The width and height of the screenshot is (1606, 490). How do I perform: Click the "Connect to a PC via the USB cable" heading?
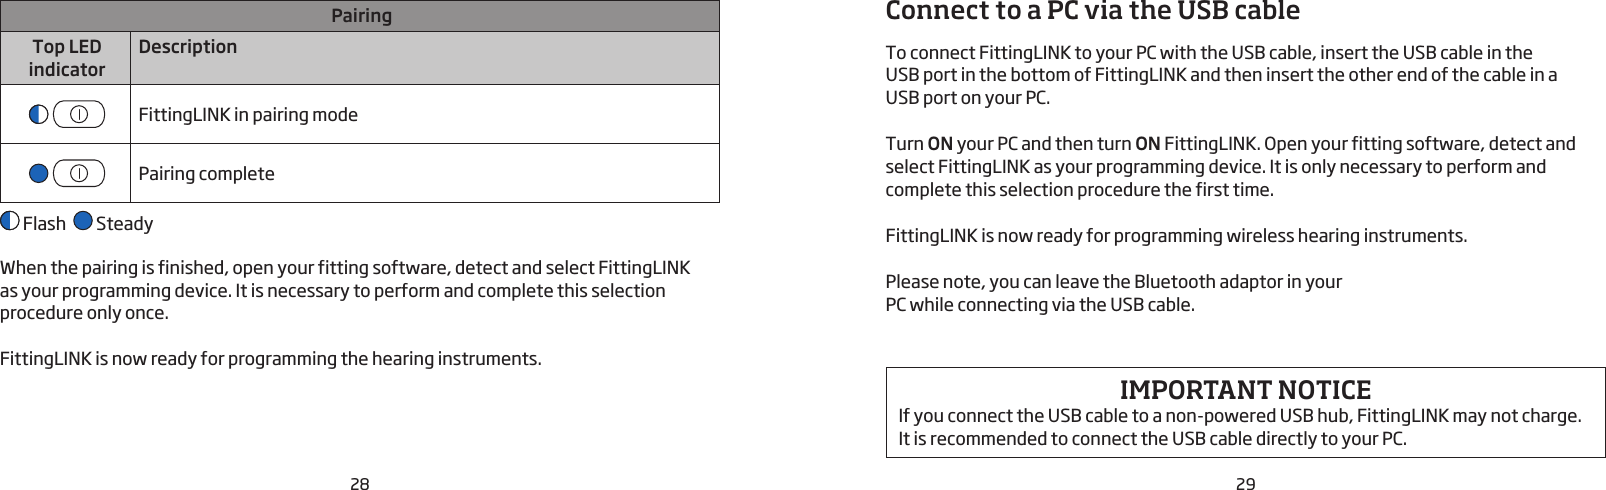(1092, 12)
